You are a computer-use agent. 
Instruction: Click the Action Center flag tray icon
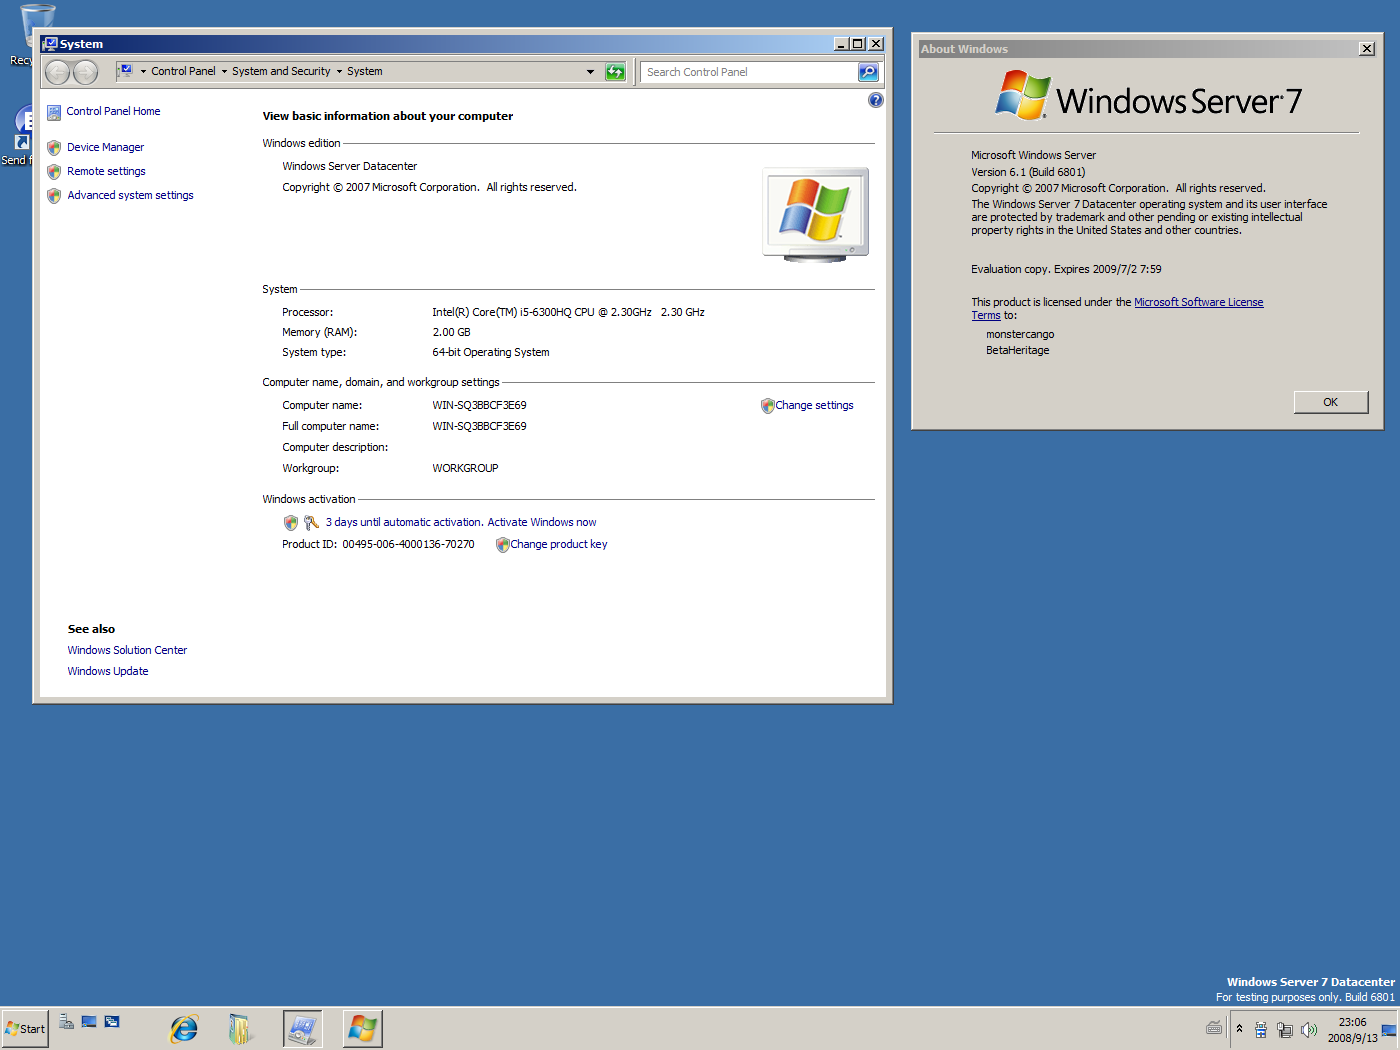[1261, 1030]
